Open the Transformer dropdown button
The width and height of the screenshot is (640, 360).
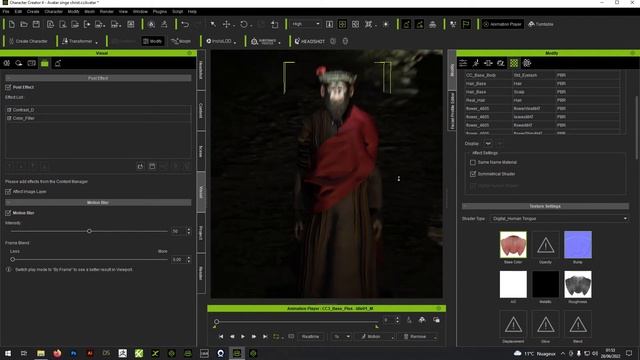80,41
